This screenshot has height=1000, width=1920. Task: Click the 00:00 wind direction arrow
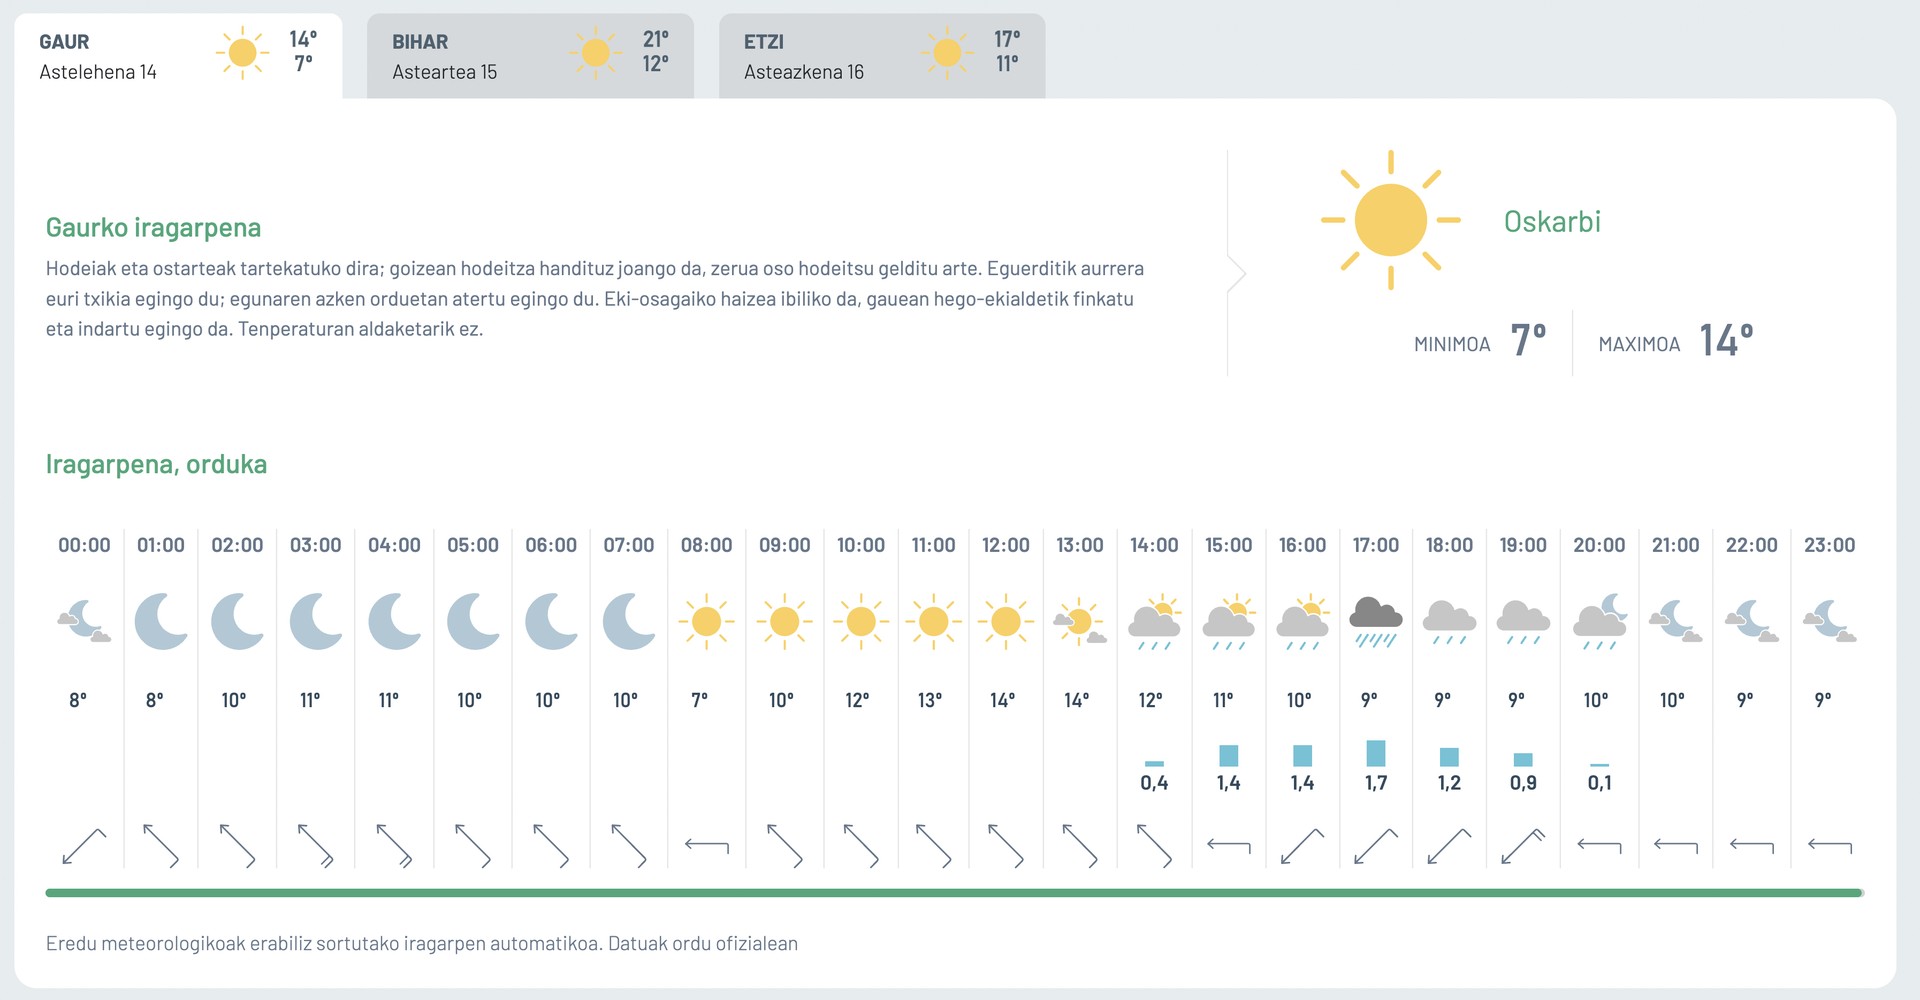coord(84,846)
